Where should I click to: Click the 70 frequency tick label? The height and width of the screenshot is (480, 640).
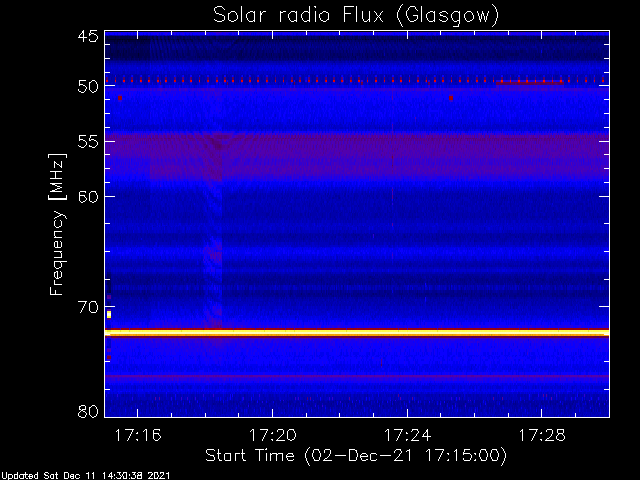pyautogui.click(x=88, y=307)
